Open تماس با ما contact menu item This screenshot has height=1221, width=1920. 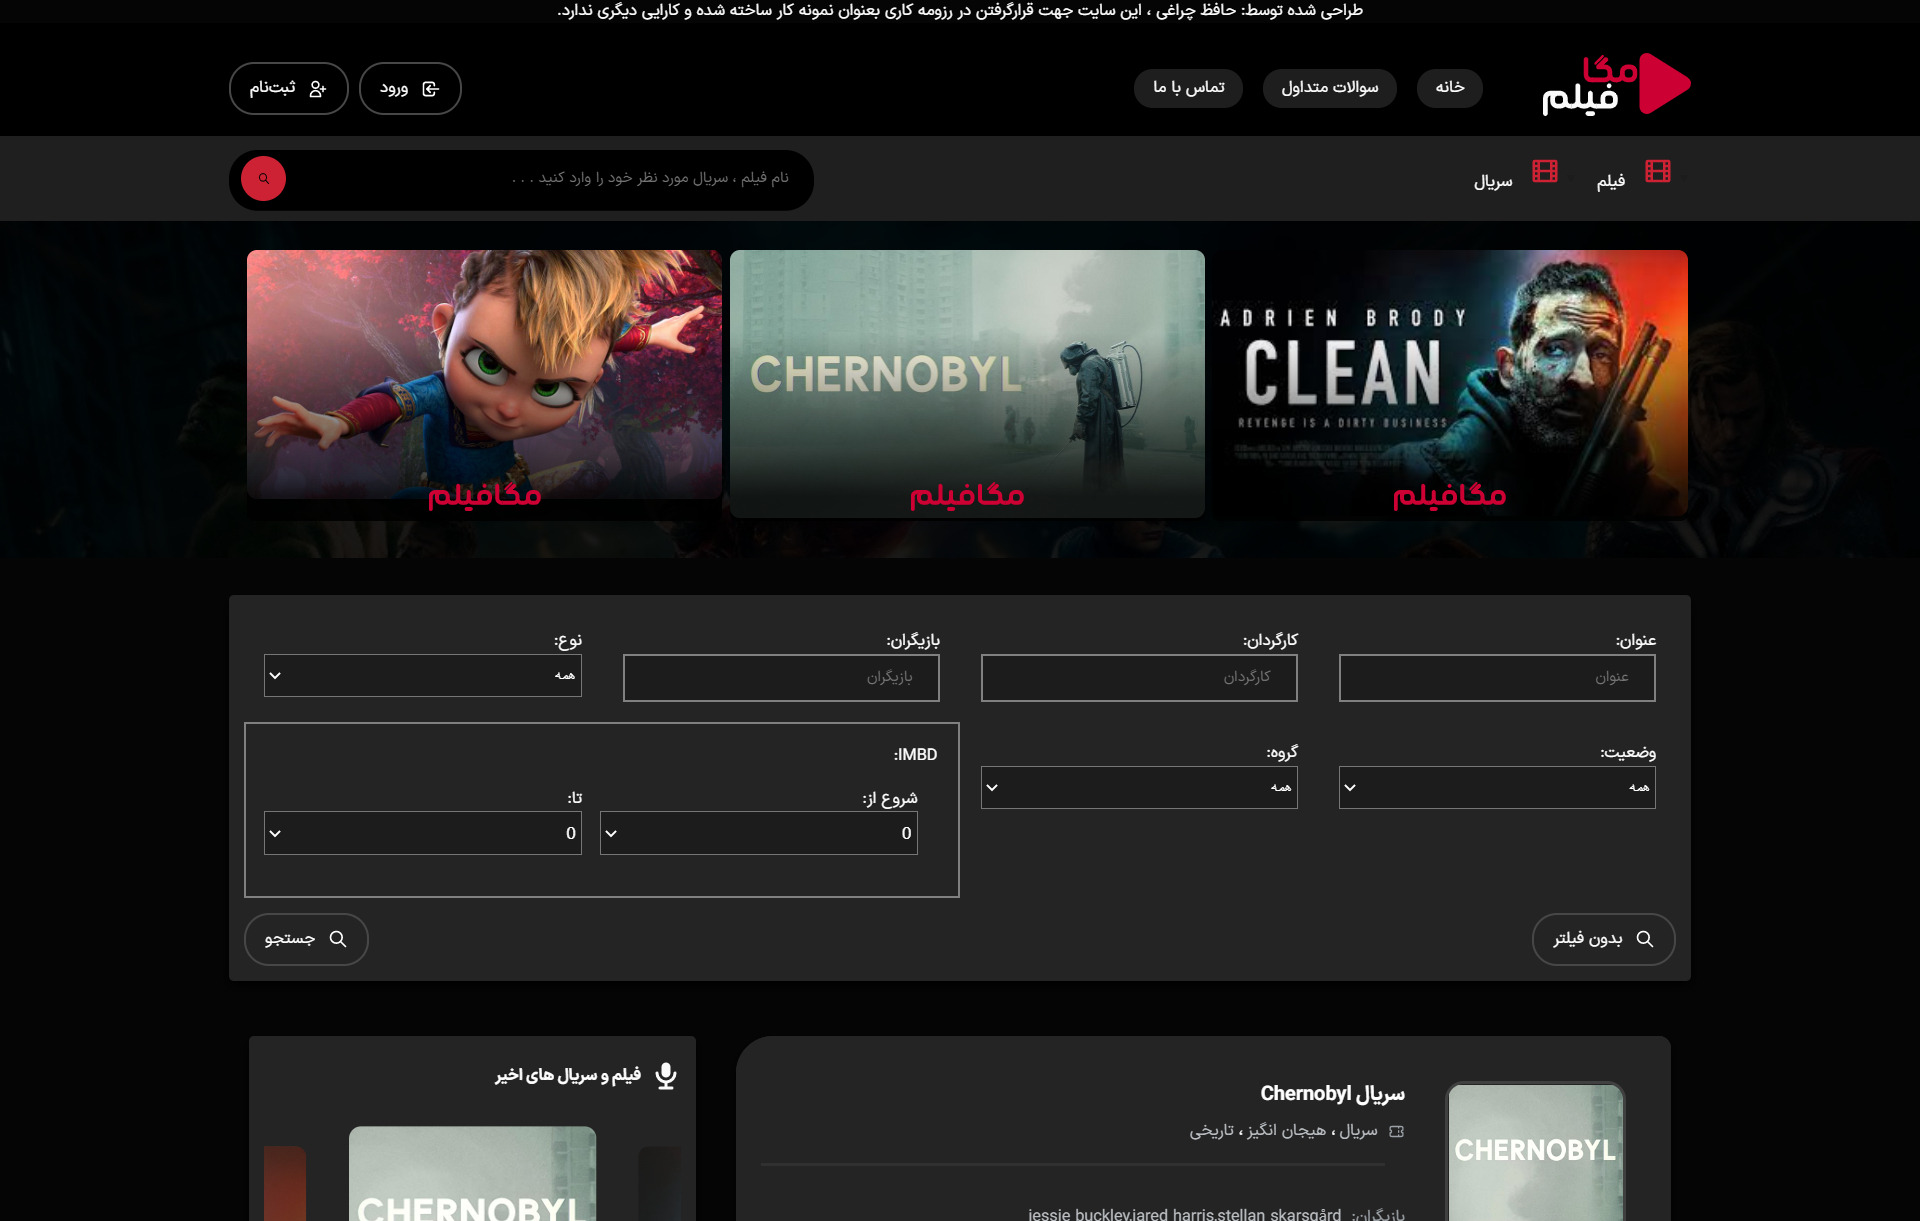(x=1188, y=88)
